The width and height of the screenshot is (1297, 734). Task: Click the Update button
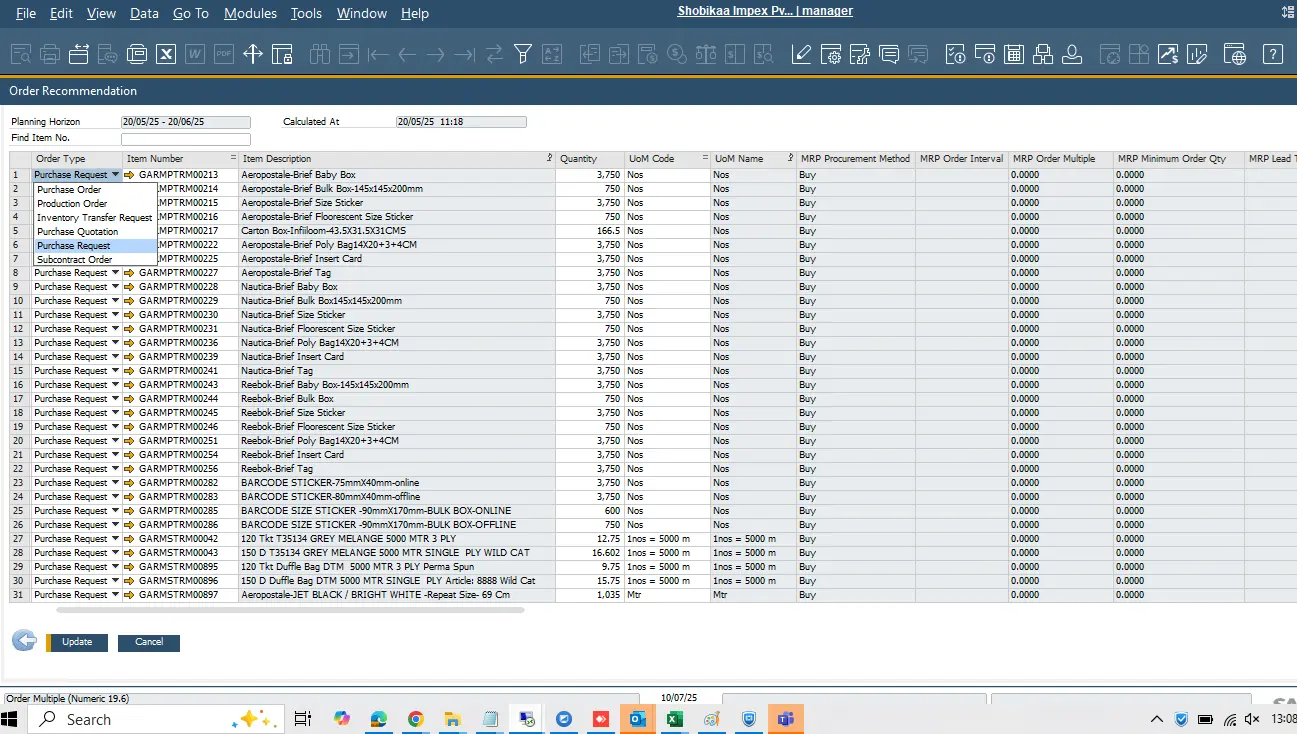pos(77,642)
